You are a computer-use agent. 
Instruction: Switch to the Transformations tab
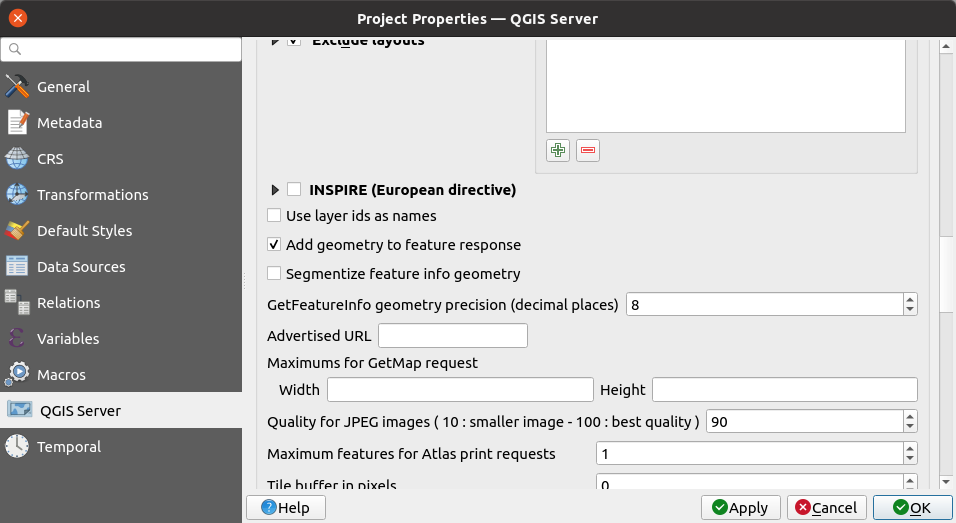pos(121,194)
